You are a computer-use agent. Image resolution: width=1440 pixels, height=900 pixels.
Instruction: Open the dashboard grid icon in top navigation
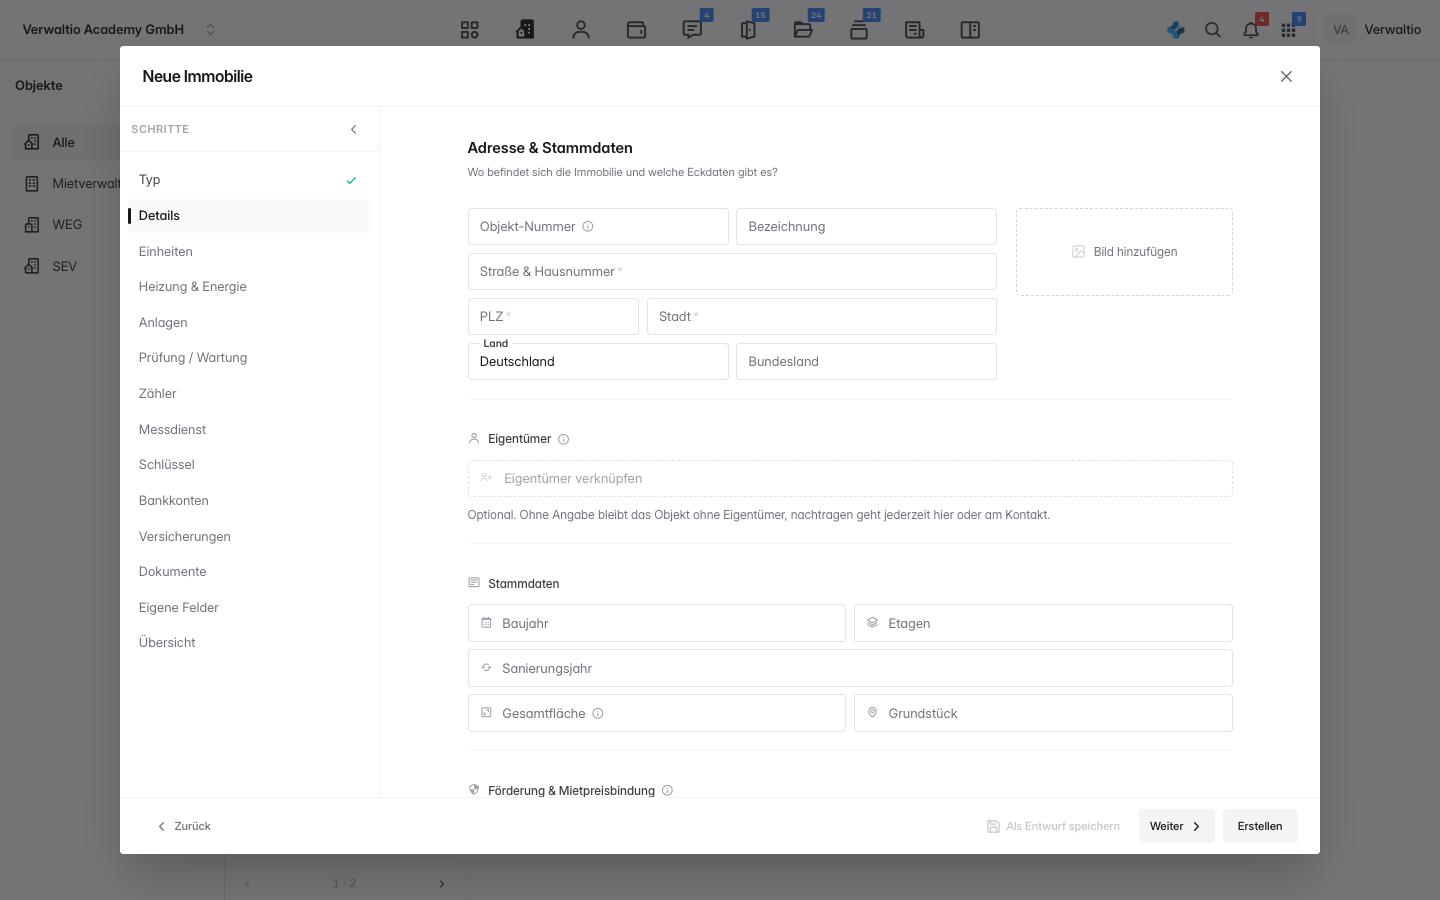click(470, 30)
